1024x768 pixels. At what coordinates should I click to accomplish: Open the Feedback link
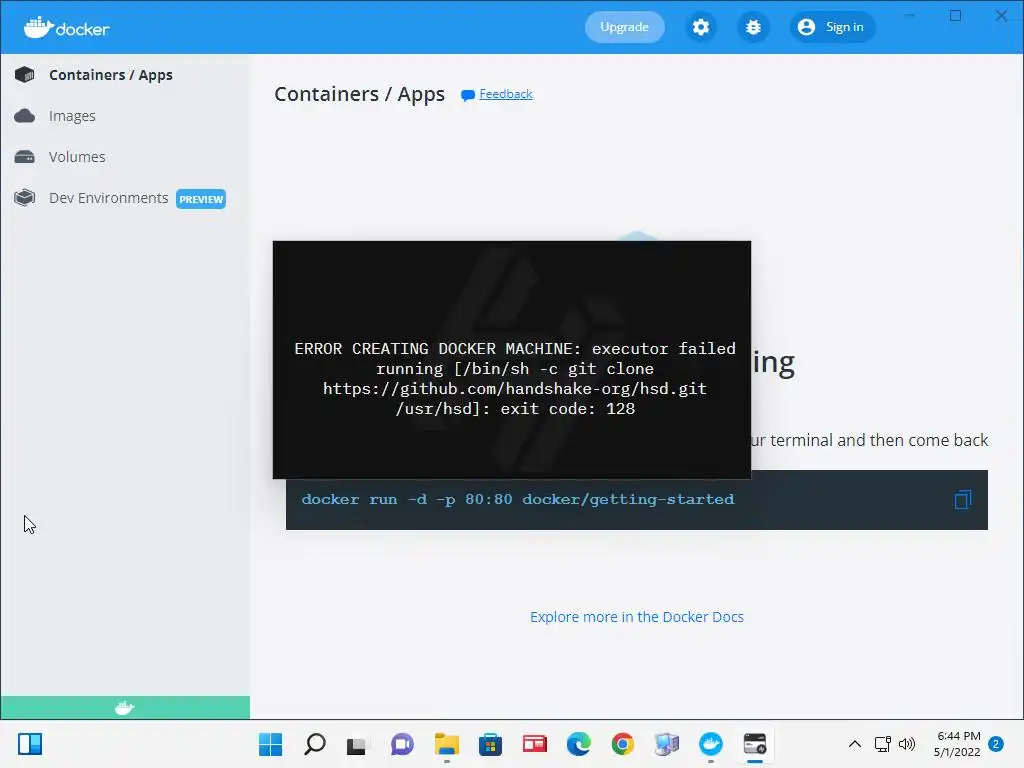pyautogui.click(x=505, y=94)
